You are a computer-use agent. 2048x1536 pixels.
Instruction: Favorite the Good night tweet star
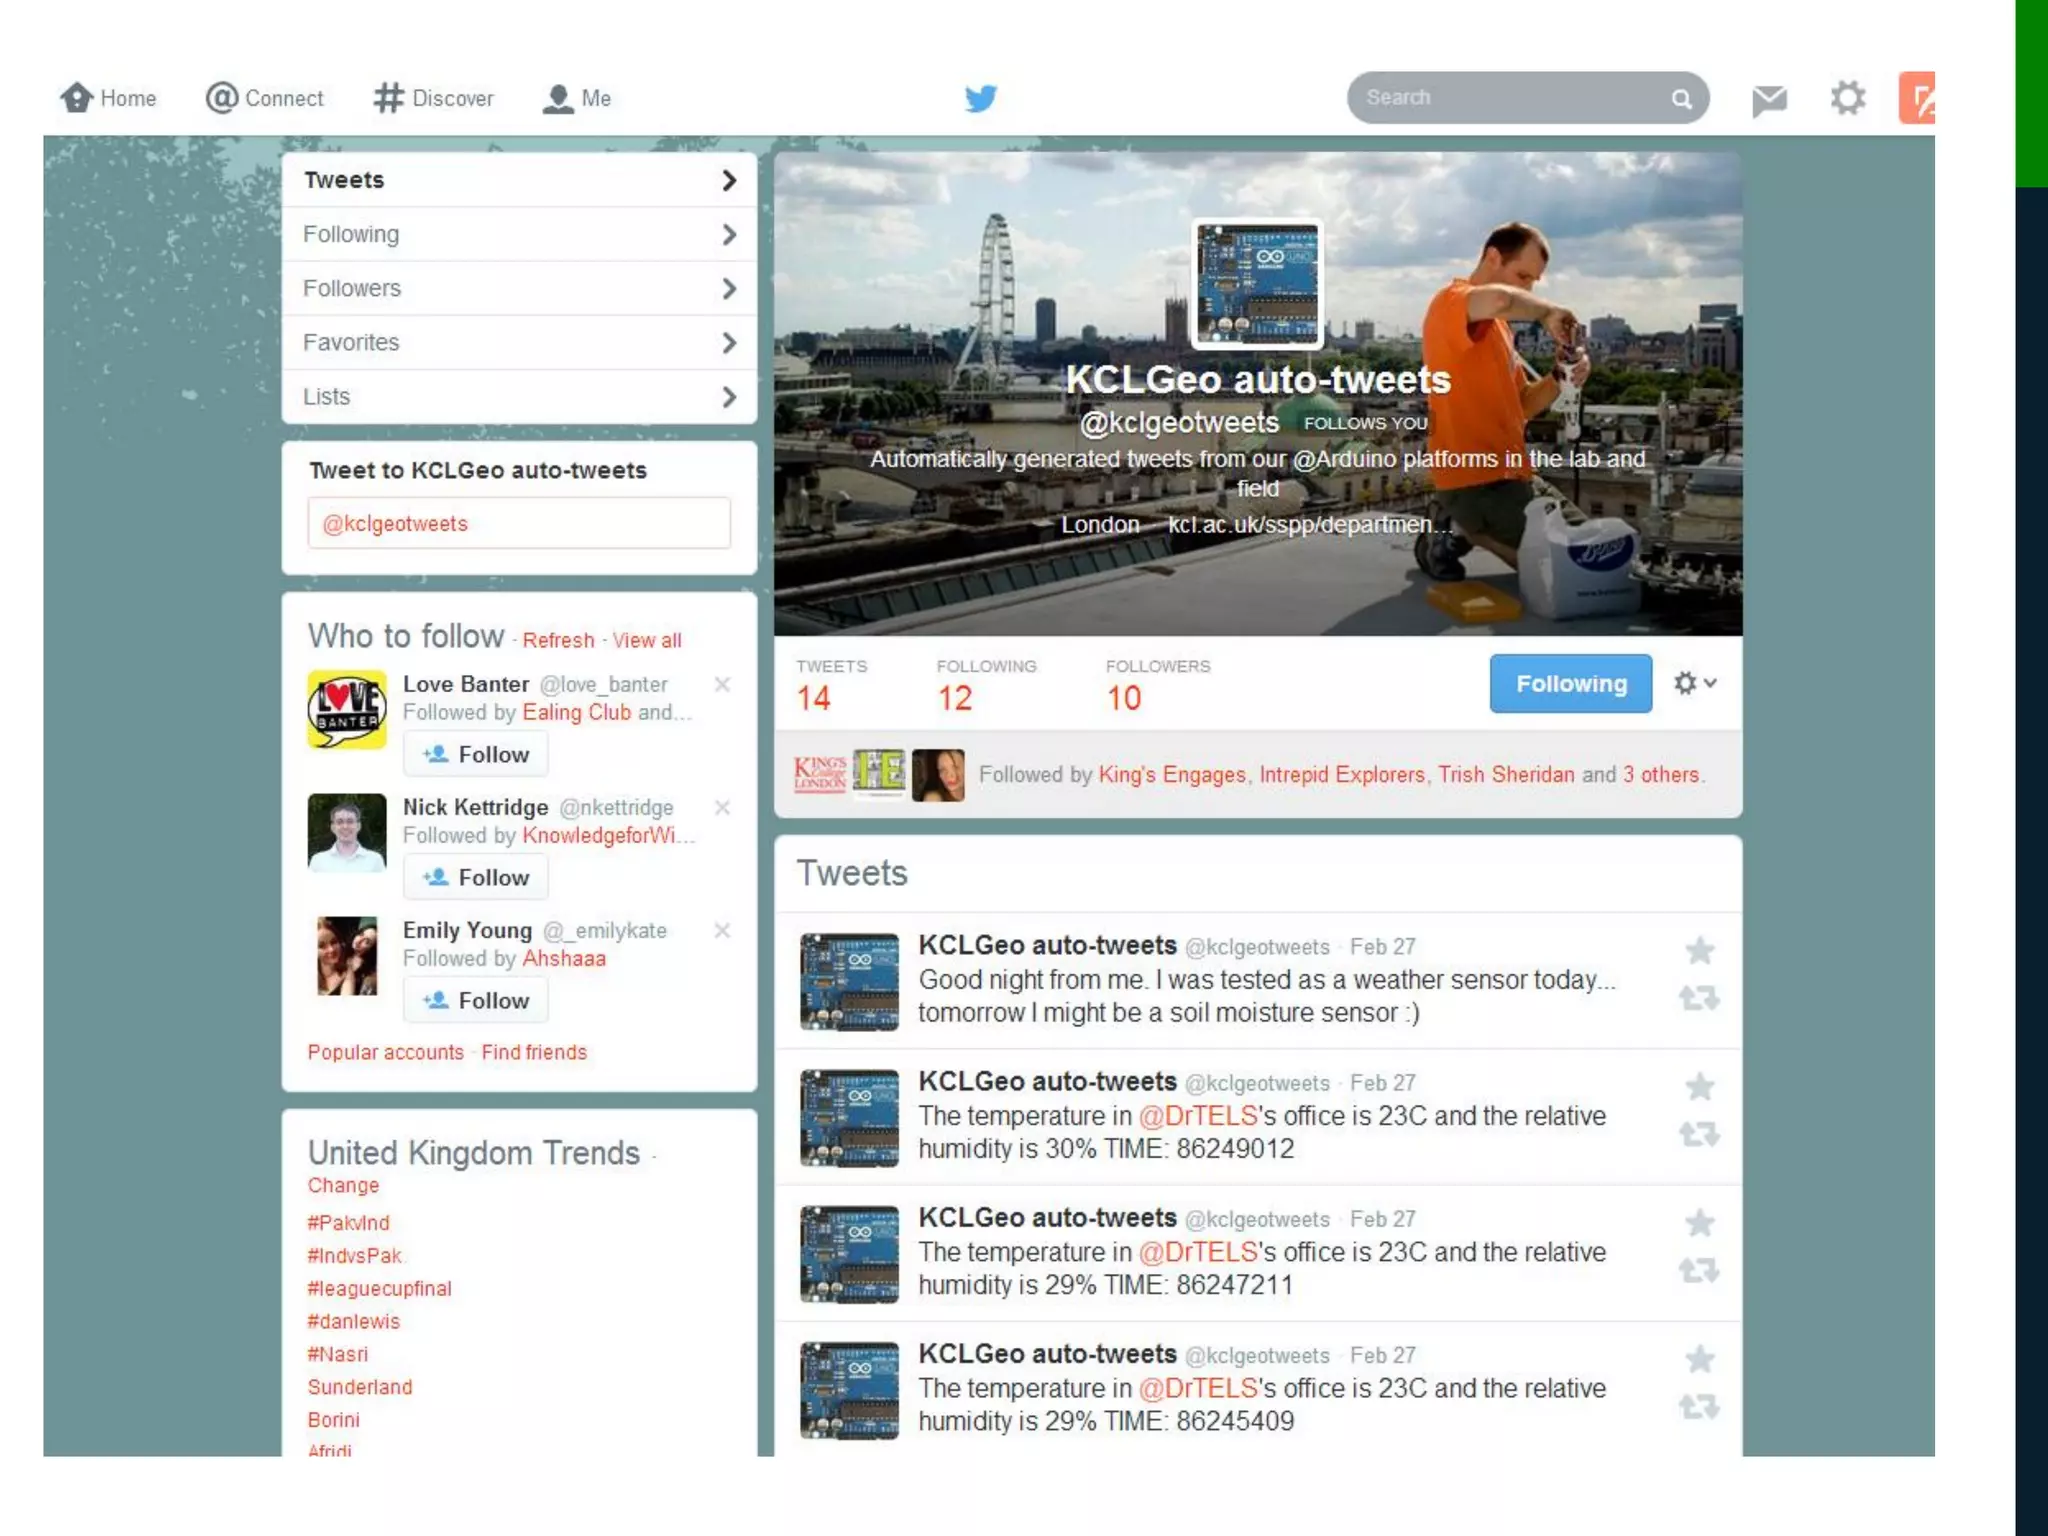point(1699,950)
